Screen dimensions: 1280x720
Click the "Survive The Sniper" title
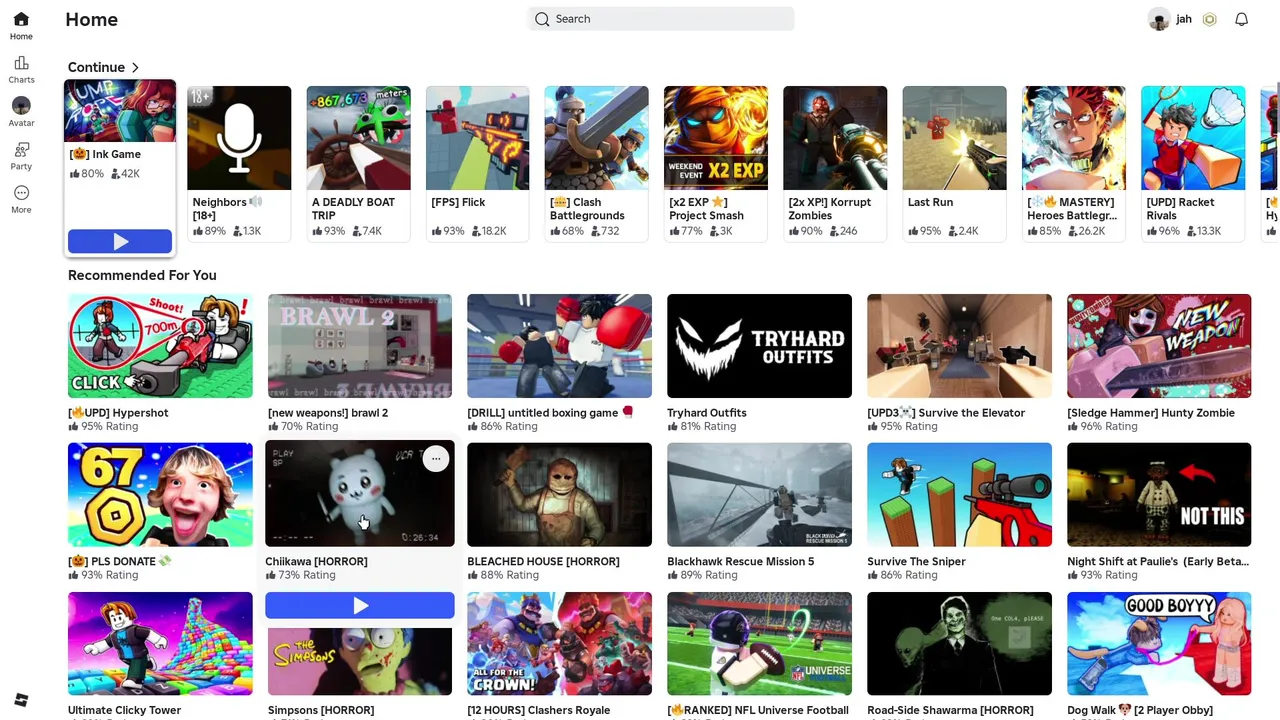point(916,562)
